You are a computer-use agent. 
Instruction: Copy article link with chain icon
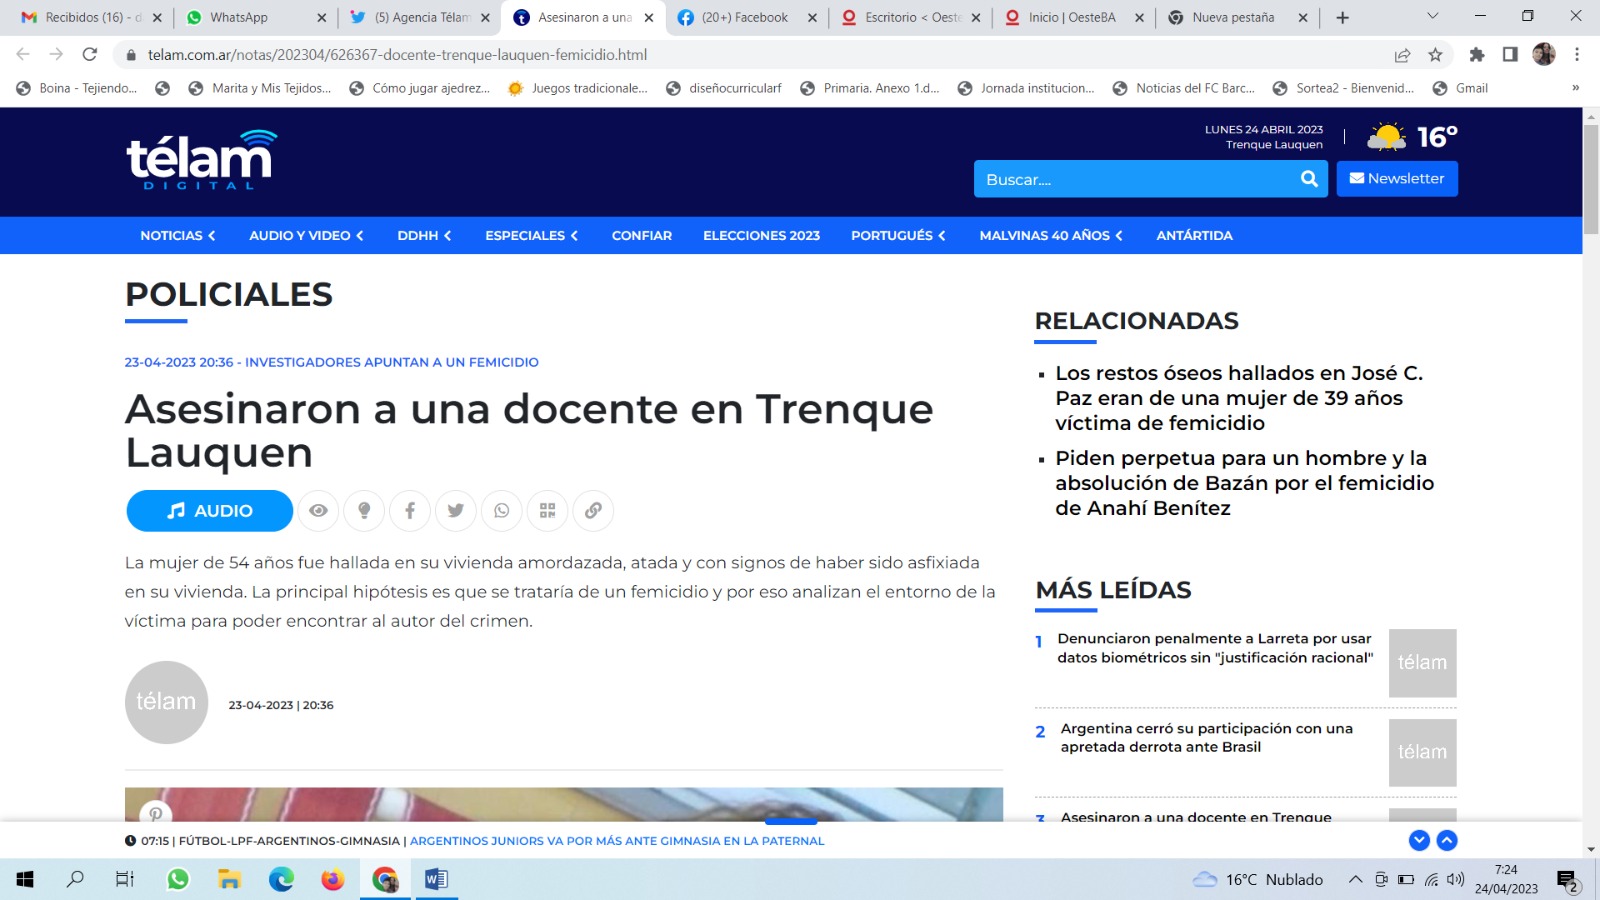click(x=593, y=511)
